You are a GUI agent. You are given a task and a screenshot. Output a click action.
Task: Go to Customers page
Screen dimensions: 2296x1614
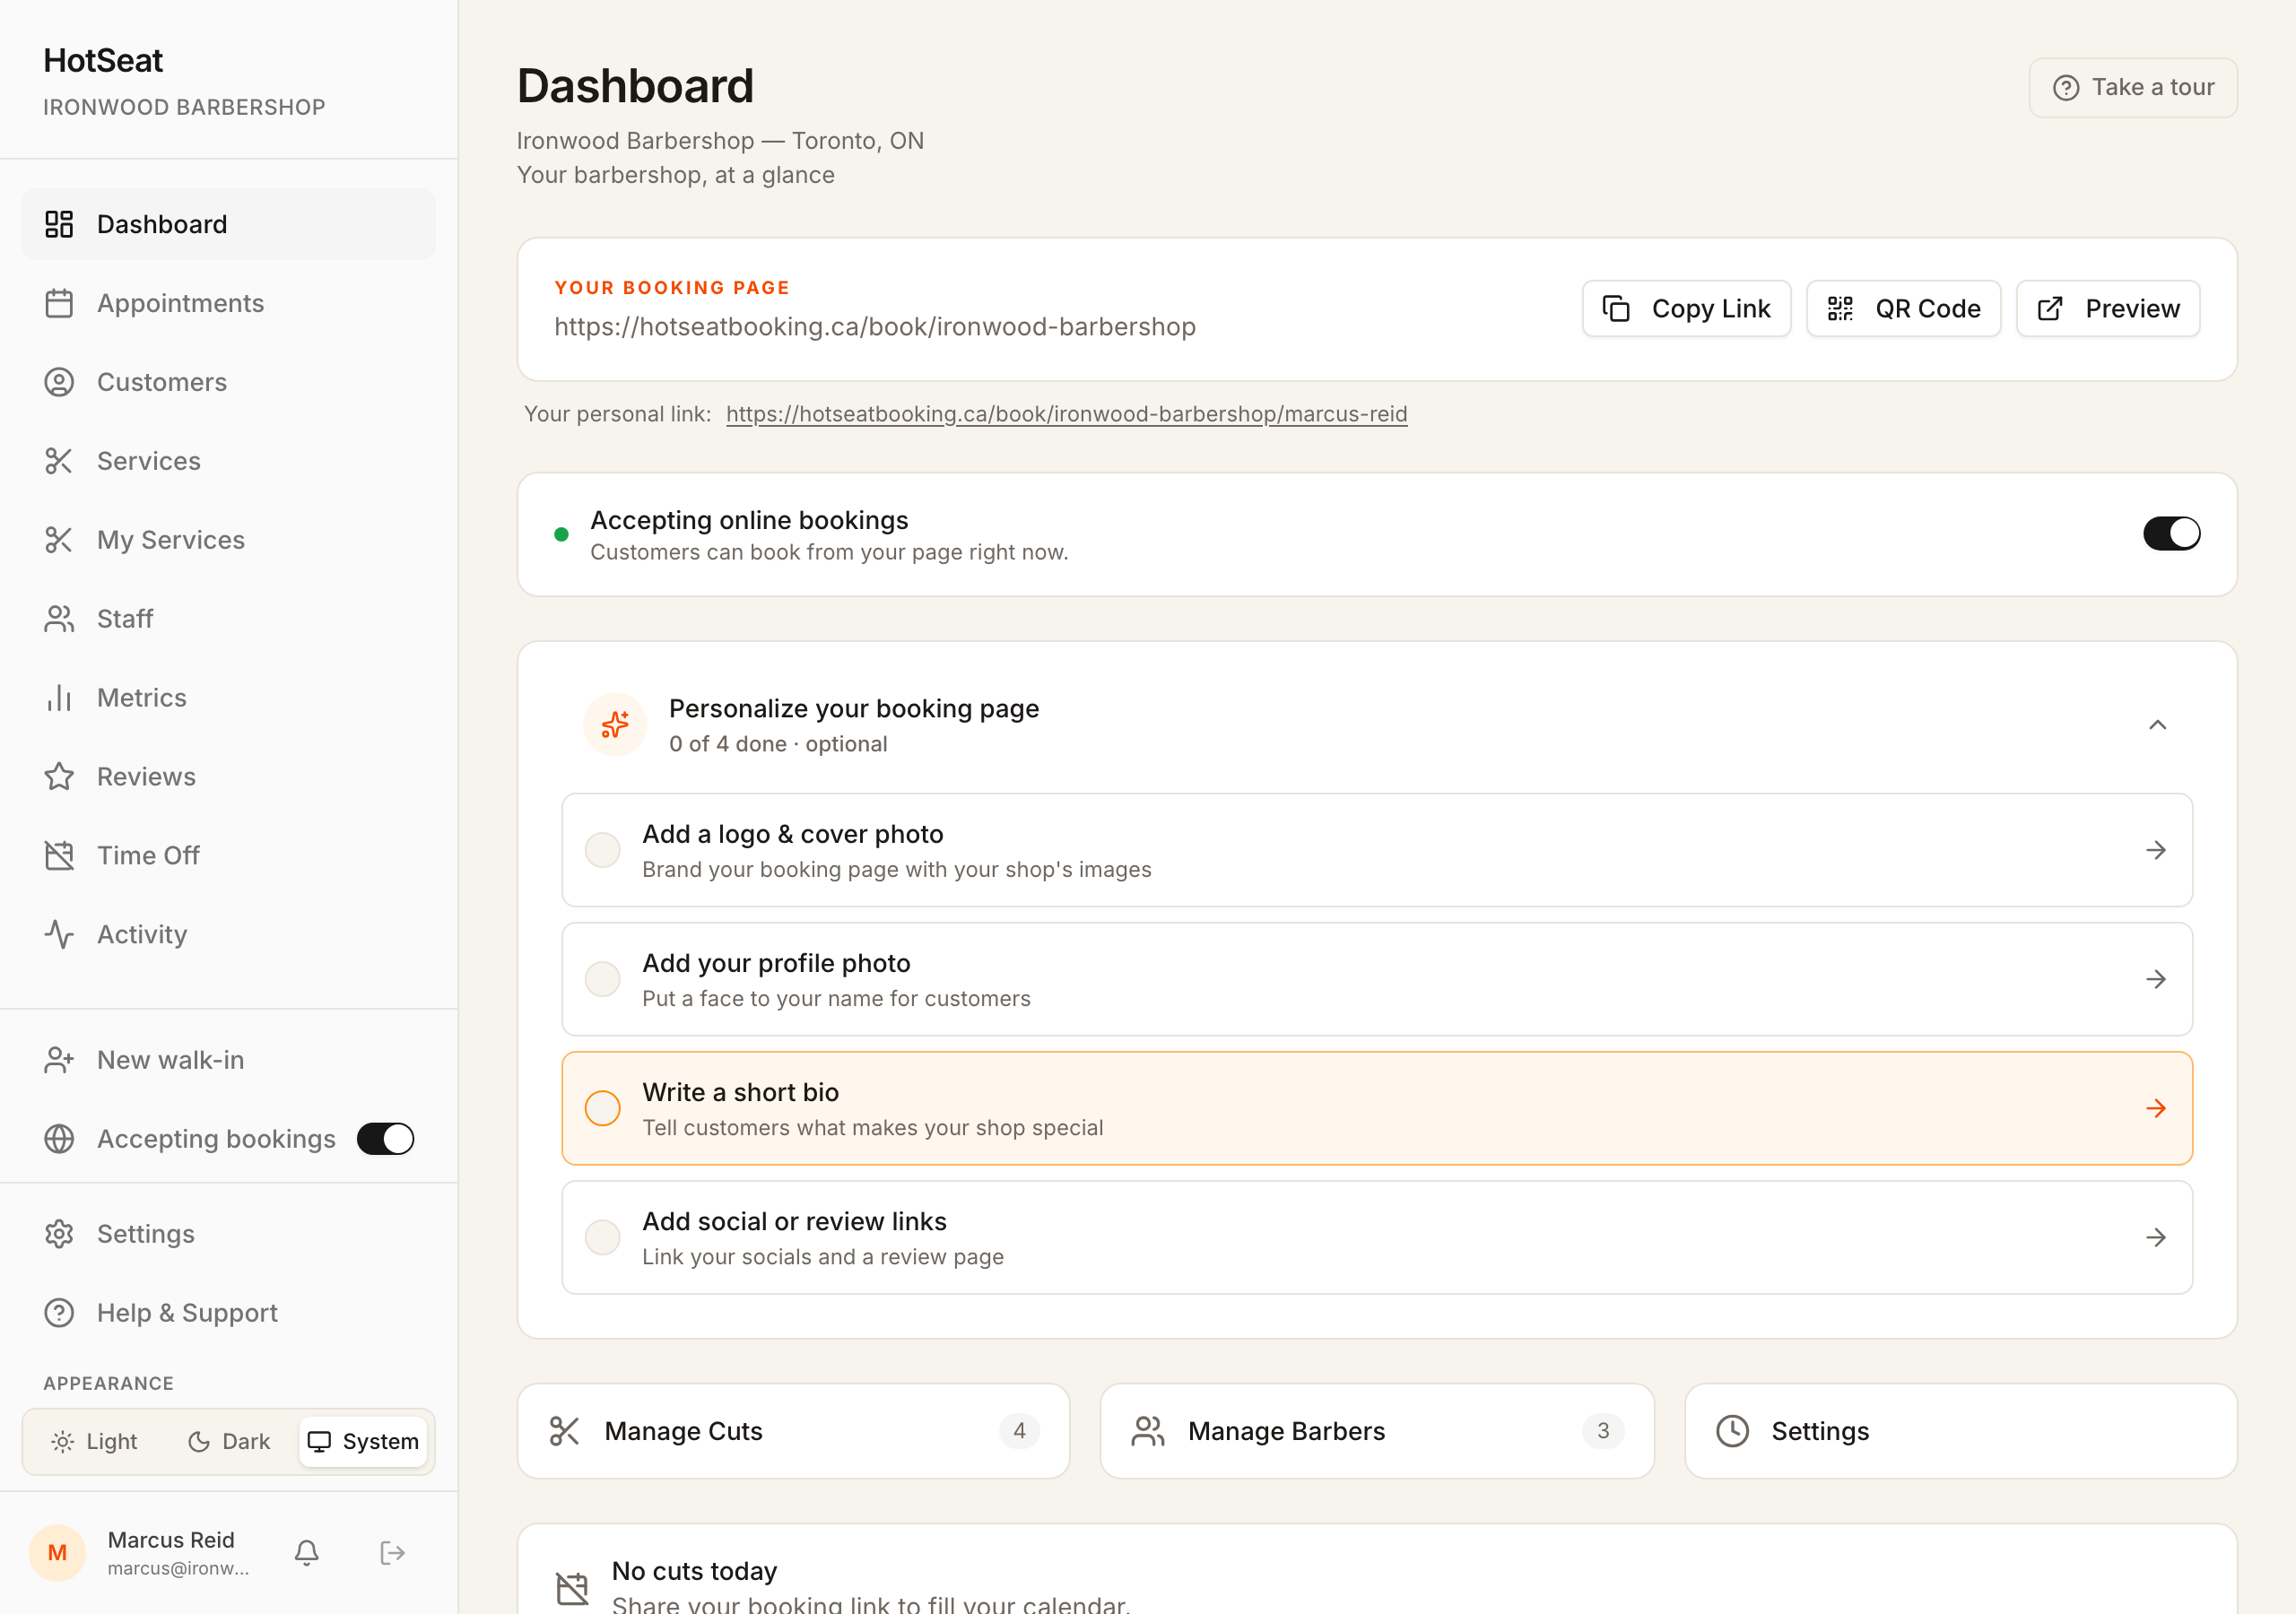tap(228, 382)
